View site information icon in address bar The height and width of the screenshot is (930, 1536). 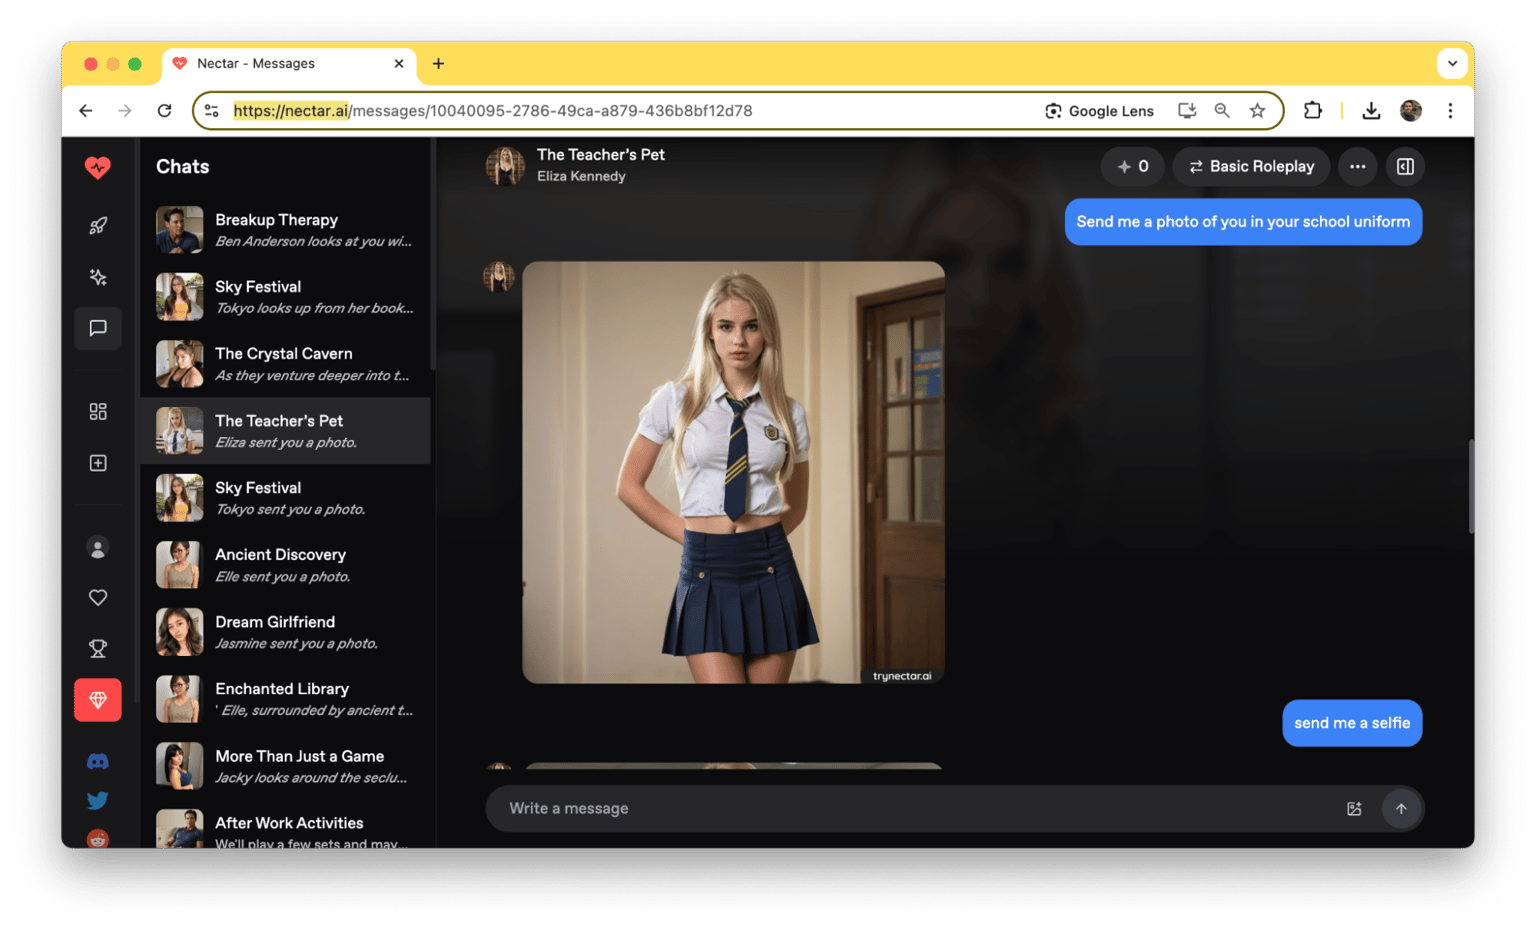[x=212, y=111]
